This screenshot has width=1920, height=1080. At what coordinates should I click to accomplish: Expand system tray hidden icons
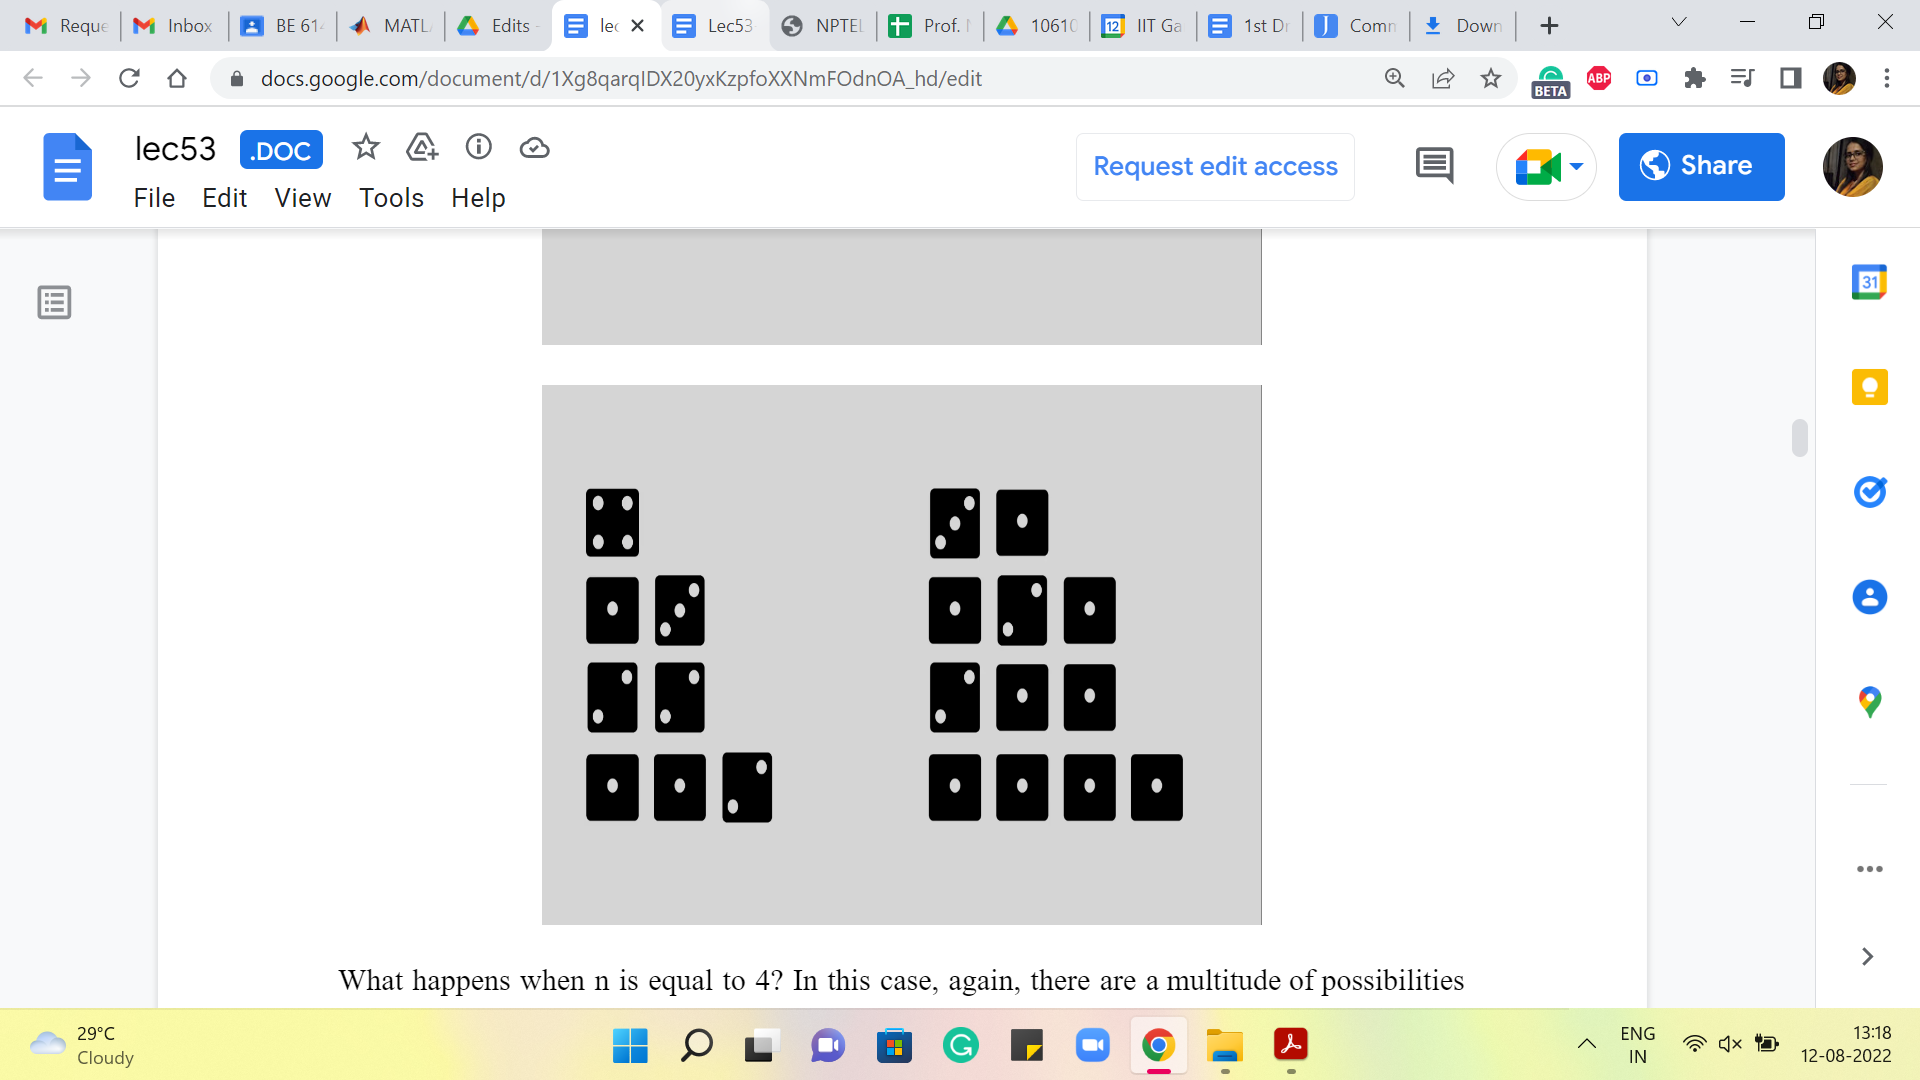[1586, 1044]
